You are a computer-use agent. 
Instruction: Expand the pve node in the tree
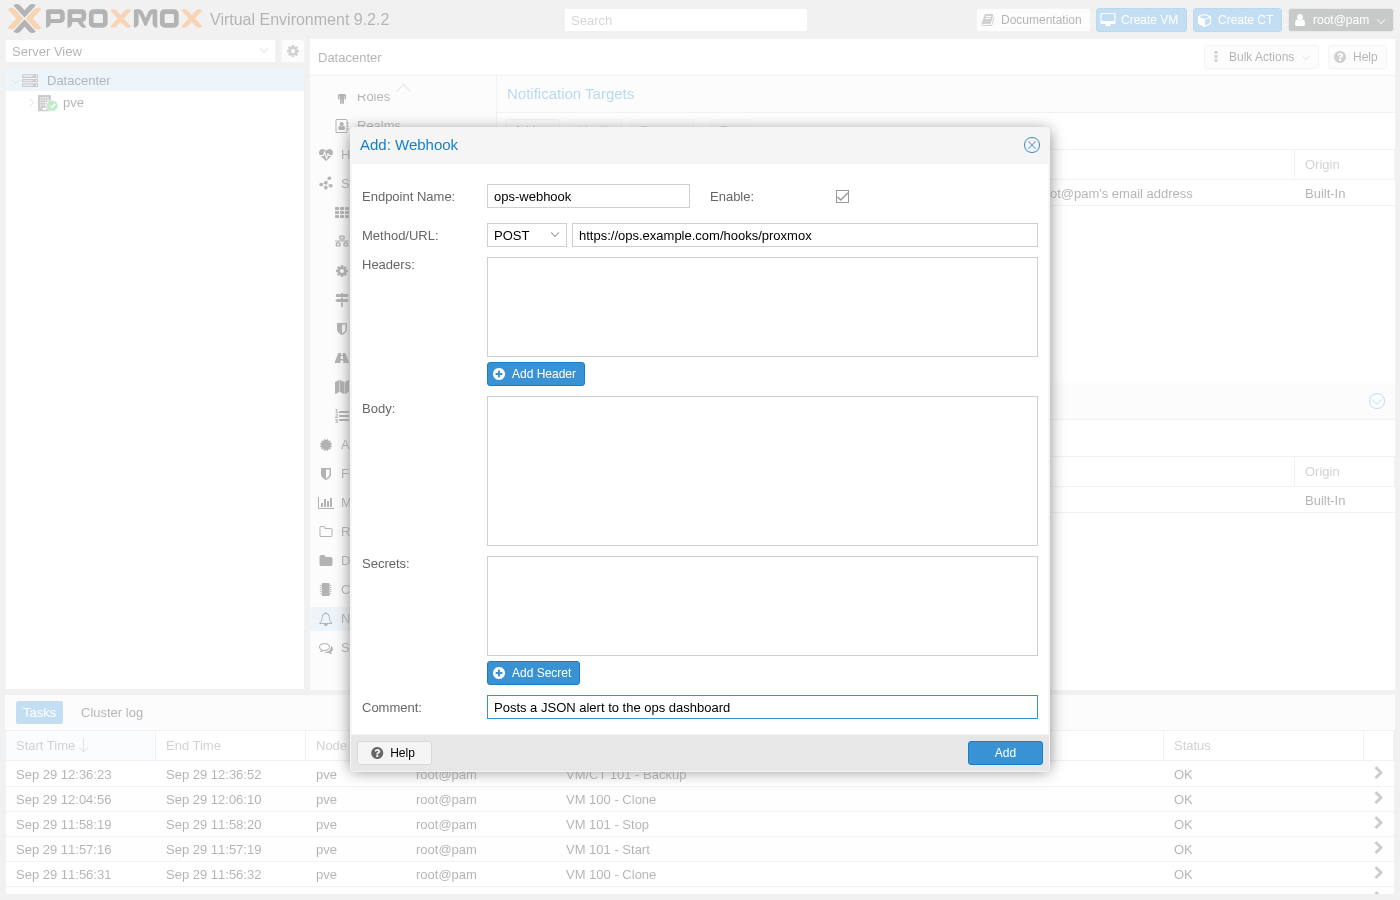tap(31, 103)
